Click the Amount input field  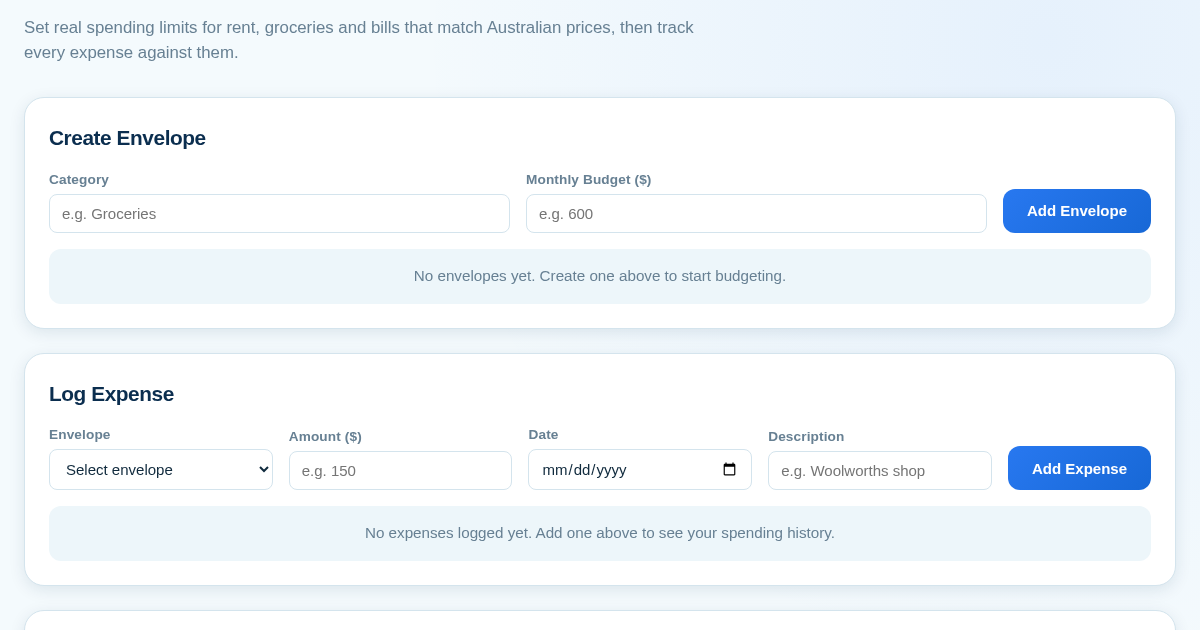coord(400,470)
